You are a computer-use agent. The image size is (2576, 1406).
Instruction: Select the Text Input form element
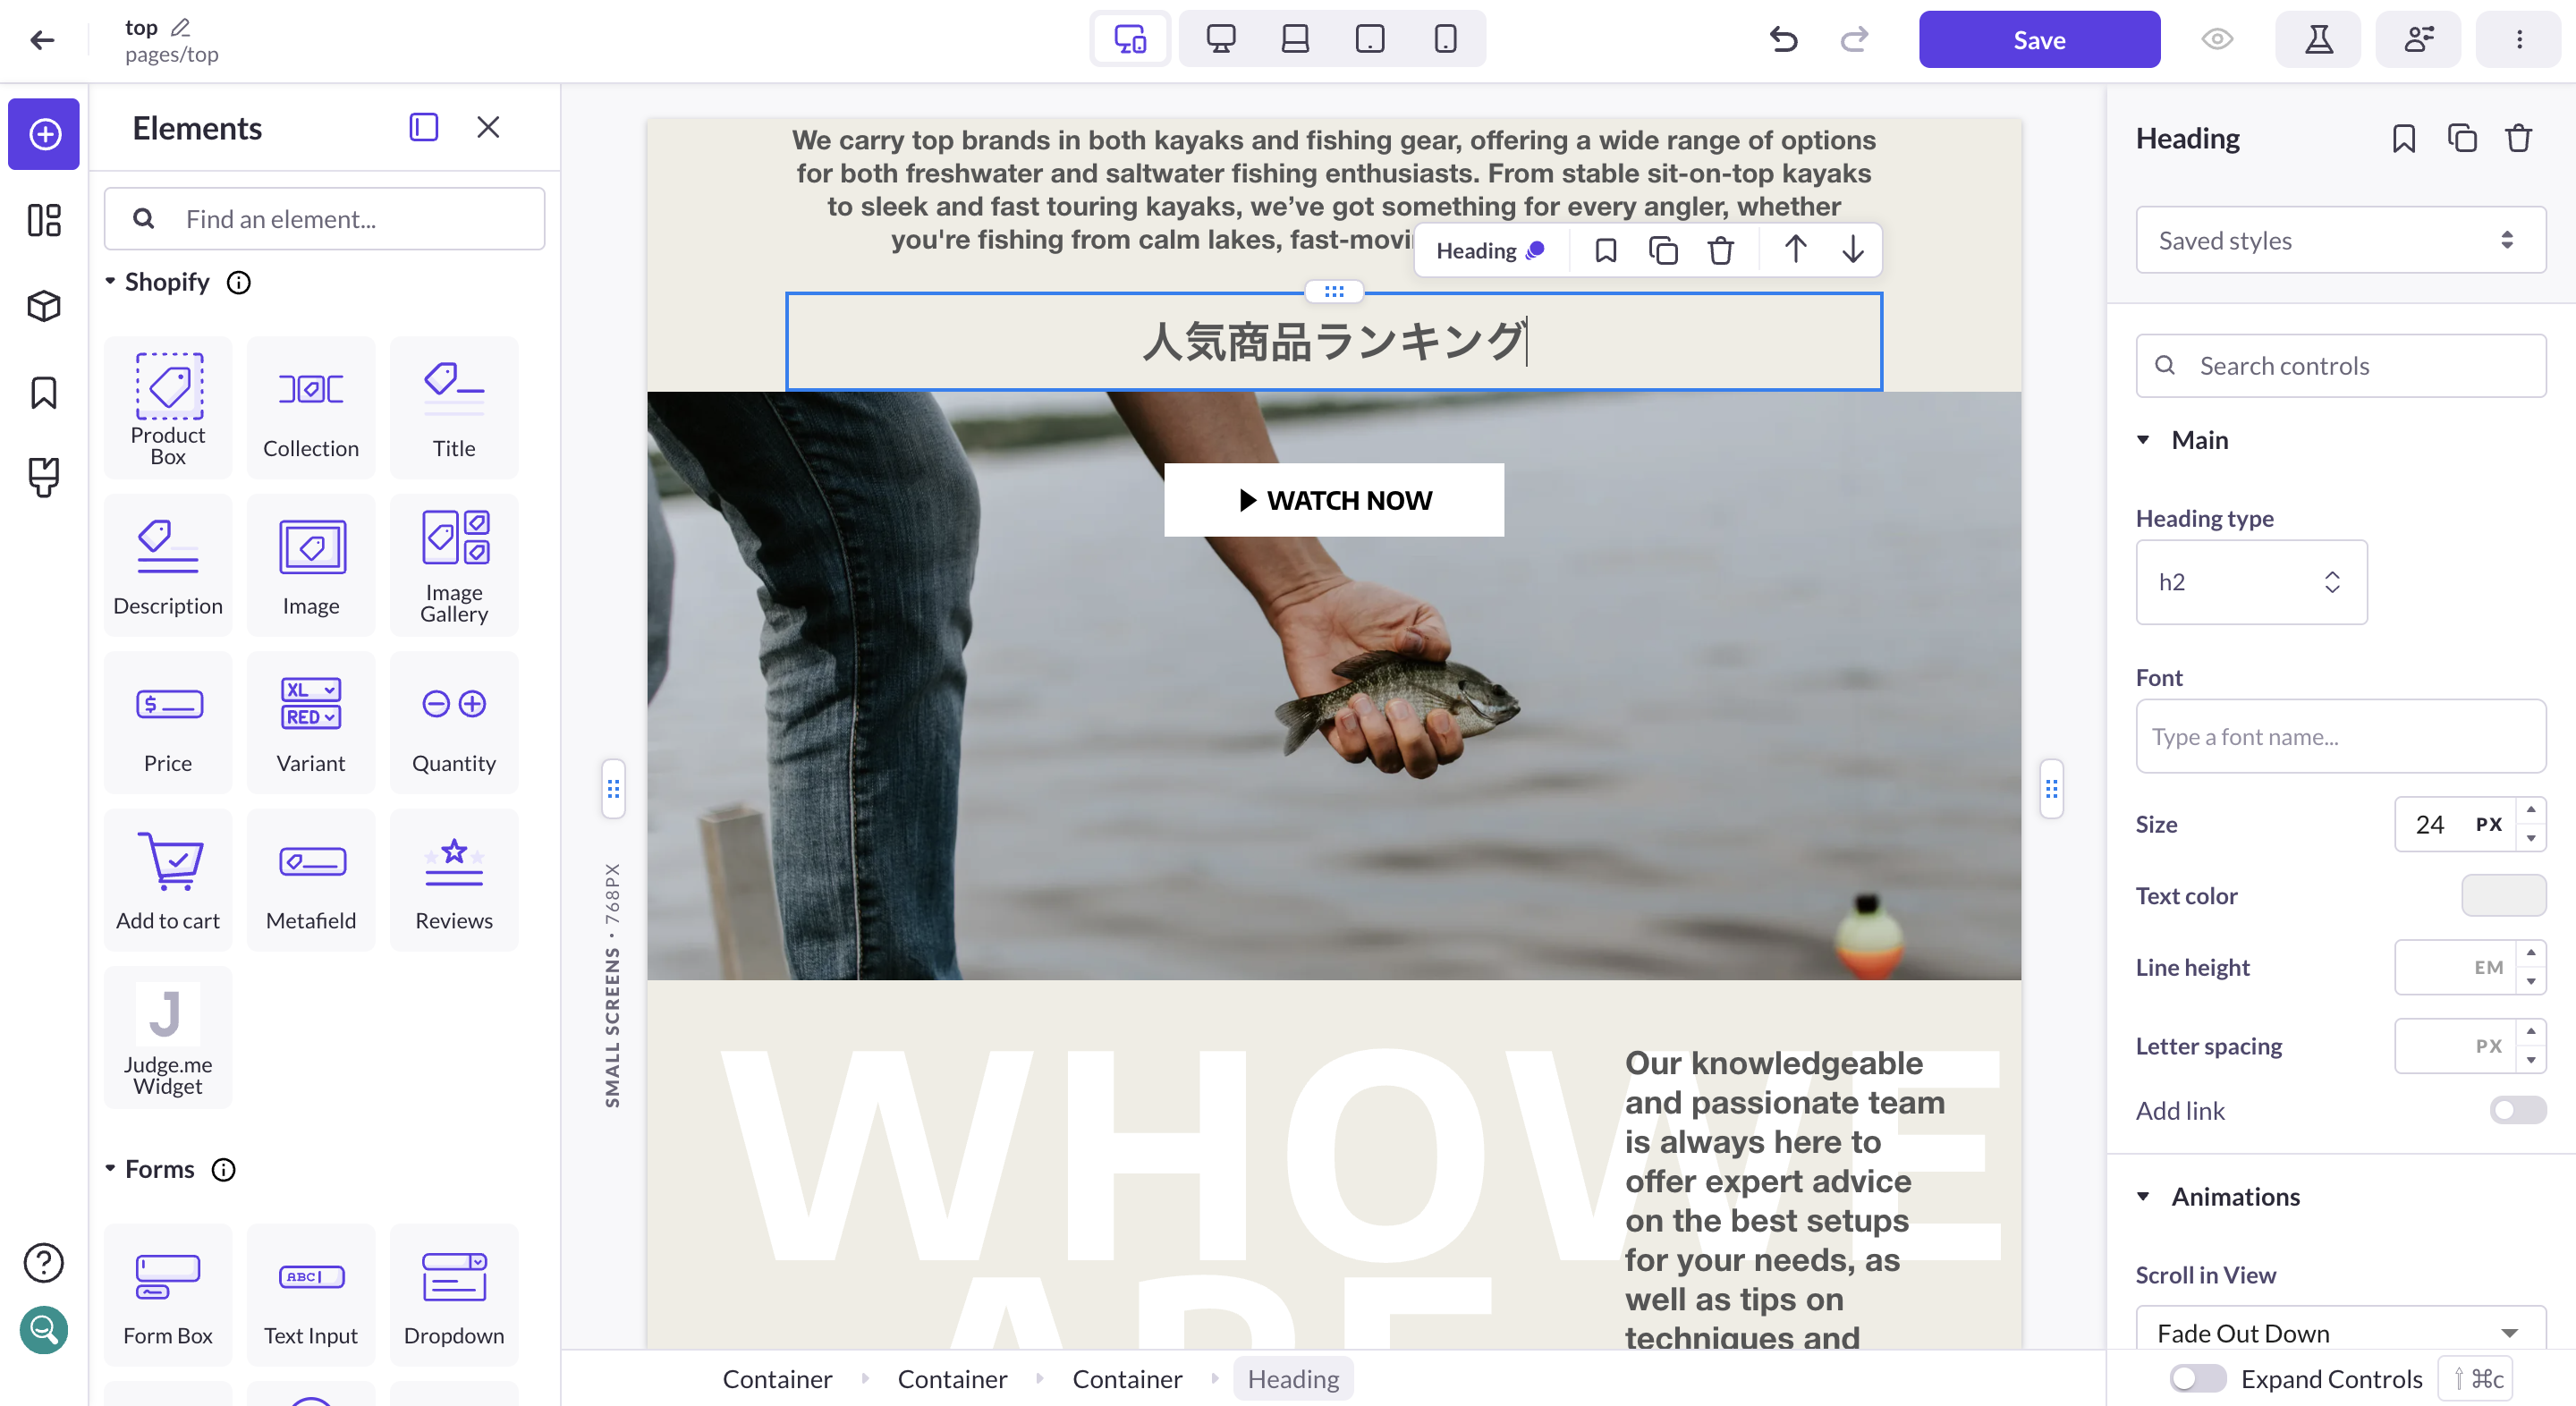coord(311,1295)
